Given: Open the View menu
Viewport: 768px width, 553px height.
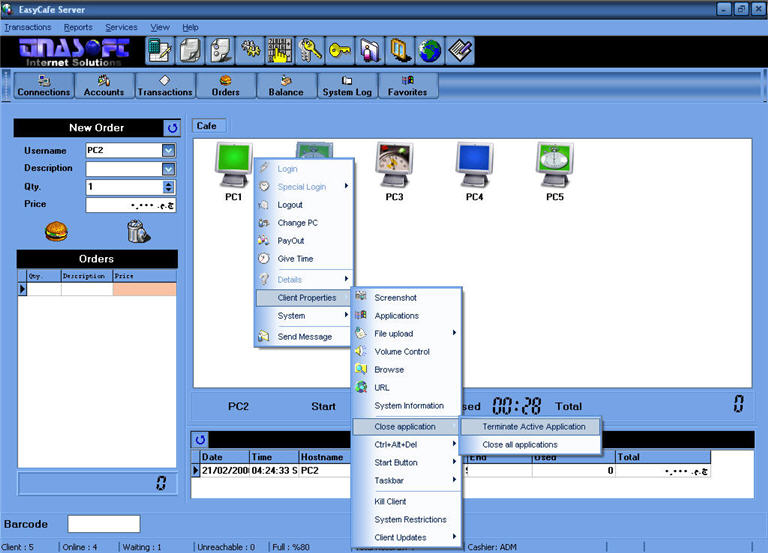Looking at the screenshot, I should click(x=160, y=27).
